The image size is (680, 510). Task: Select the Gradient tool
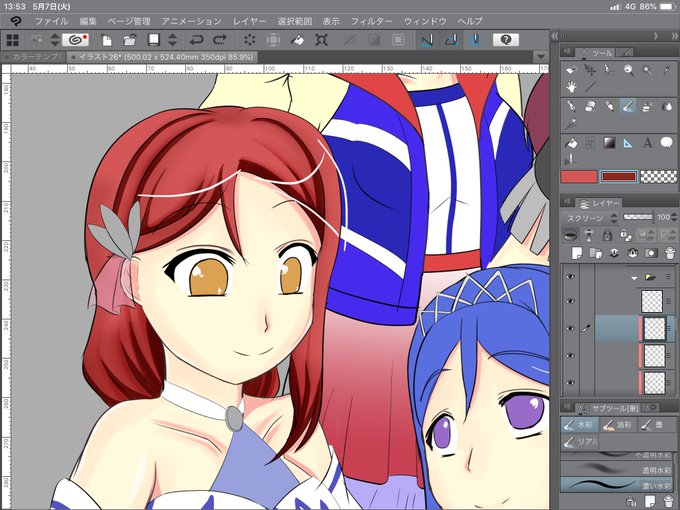609,143
